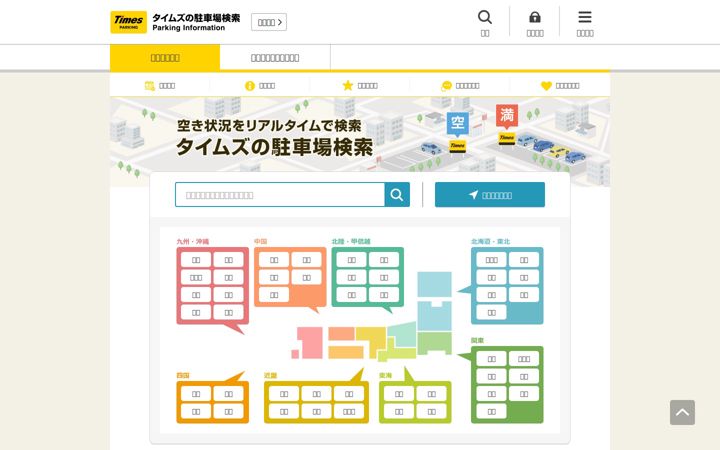Image resolution: width=720 pixels, height=450 pixels.
Task: Select three-character prefecture button in 近畿 box
Action: (x=349, y=411)
